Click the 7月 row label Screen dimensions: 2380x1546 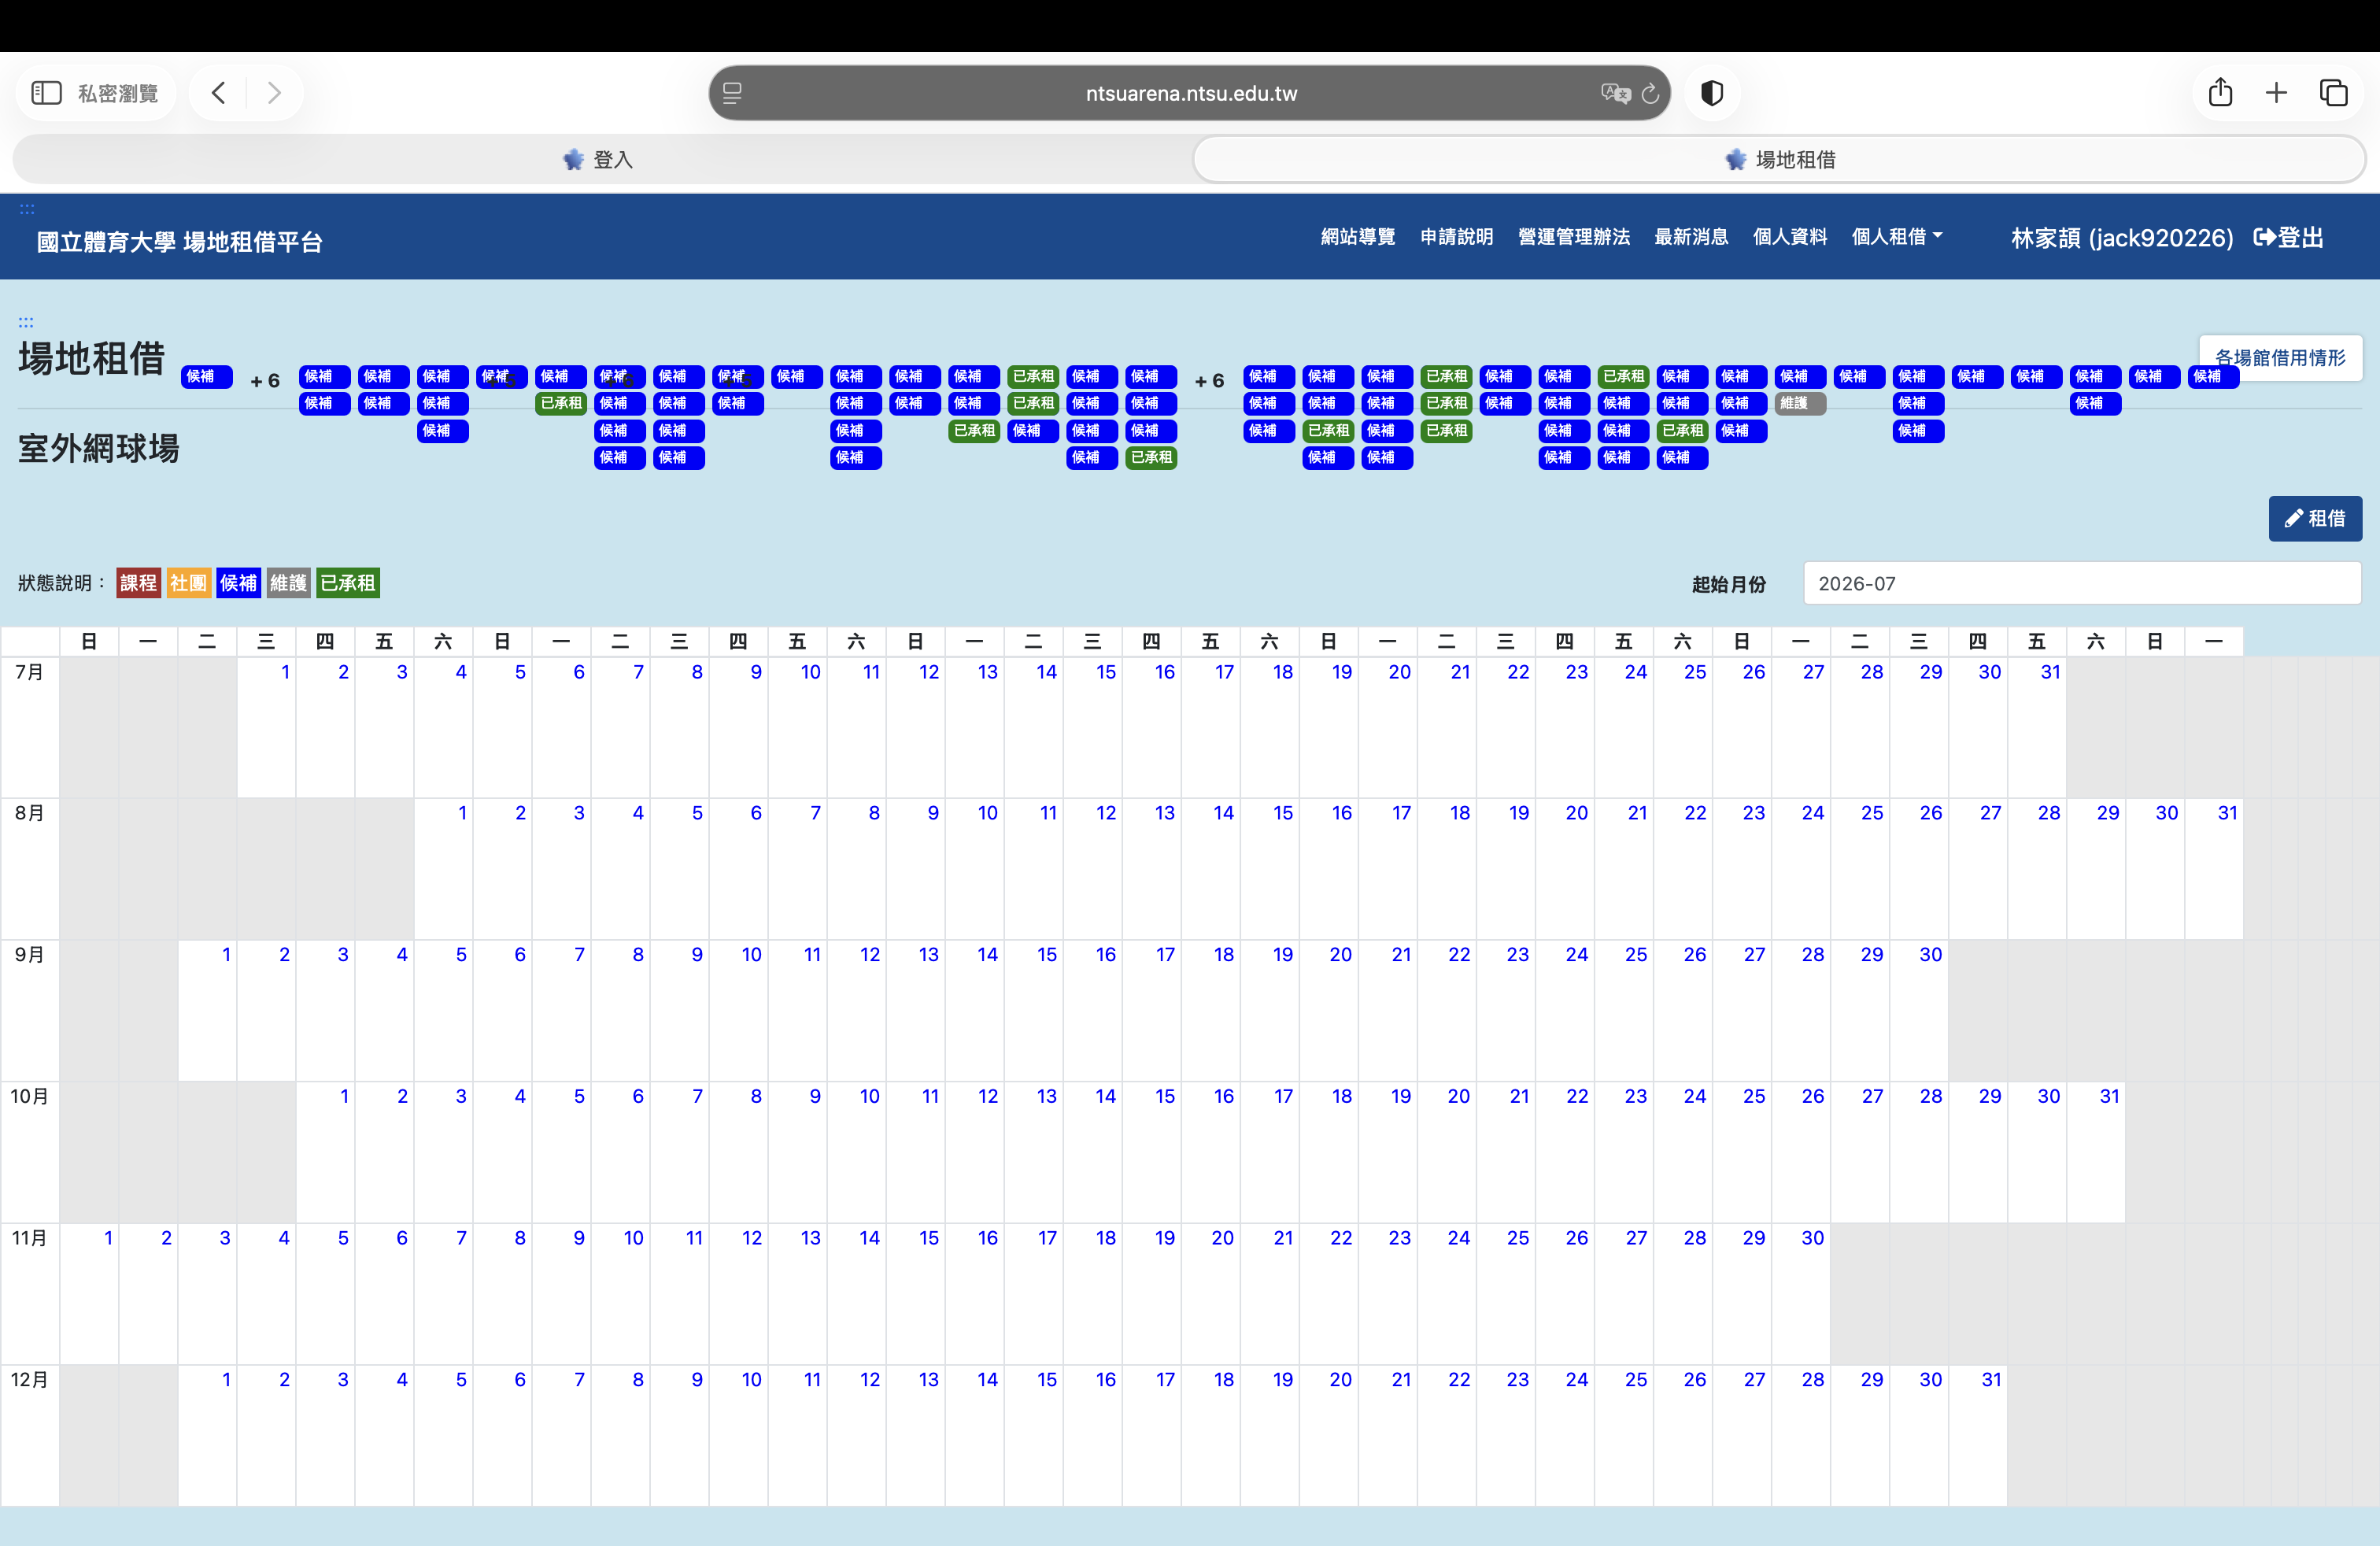pyautogui.click(x=29, y=672)
